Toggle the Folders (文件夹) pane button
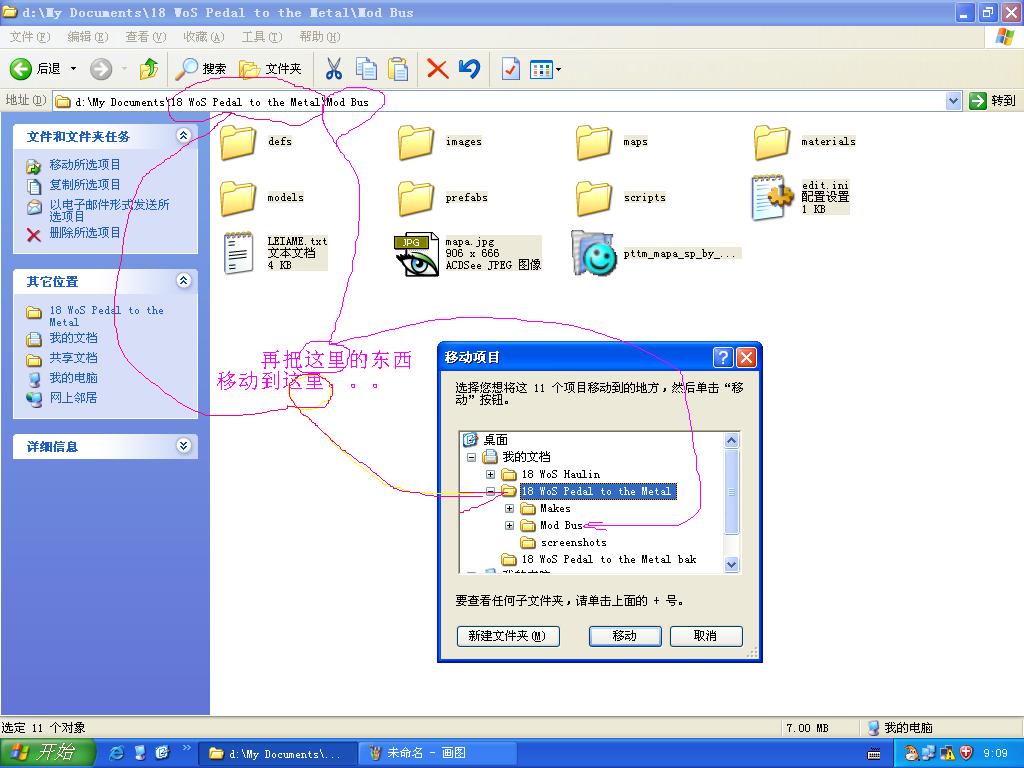1024x768 pixels. (270, 69)
